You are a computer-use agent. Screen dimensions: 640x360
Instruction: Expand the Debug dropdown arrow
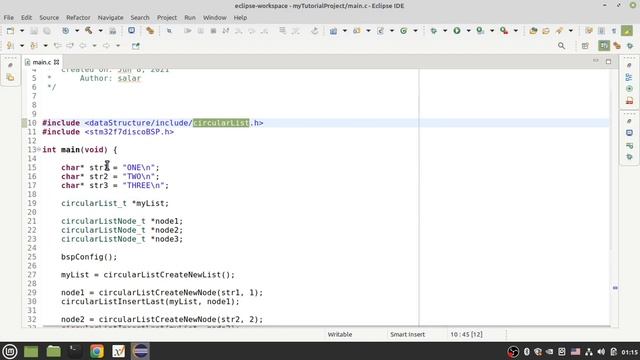[445, 31]
